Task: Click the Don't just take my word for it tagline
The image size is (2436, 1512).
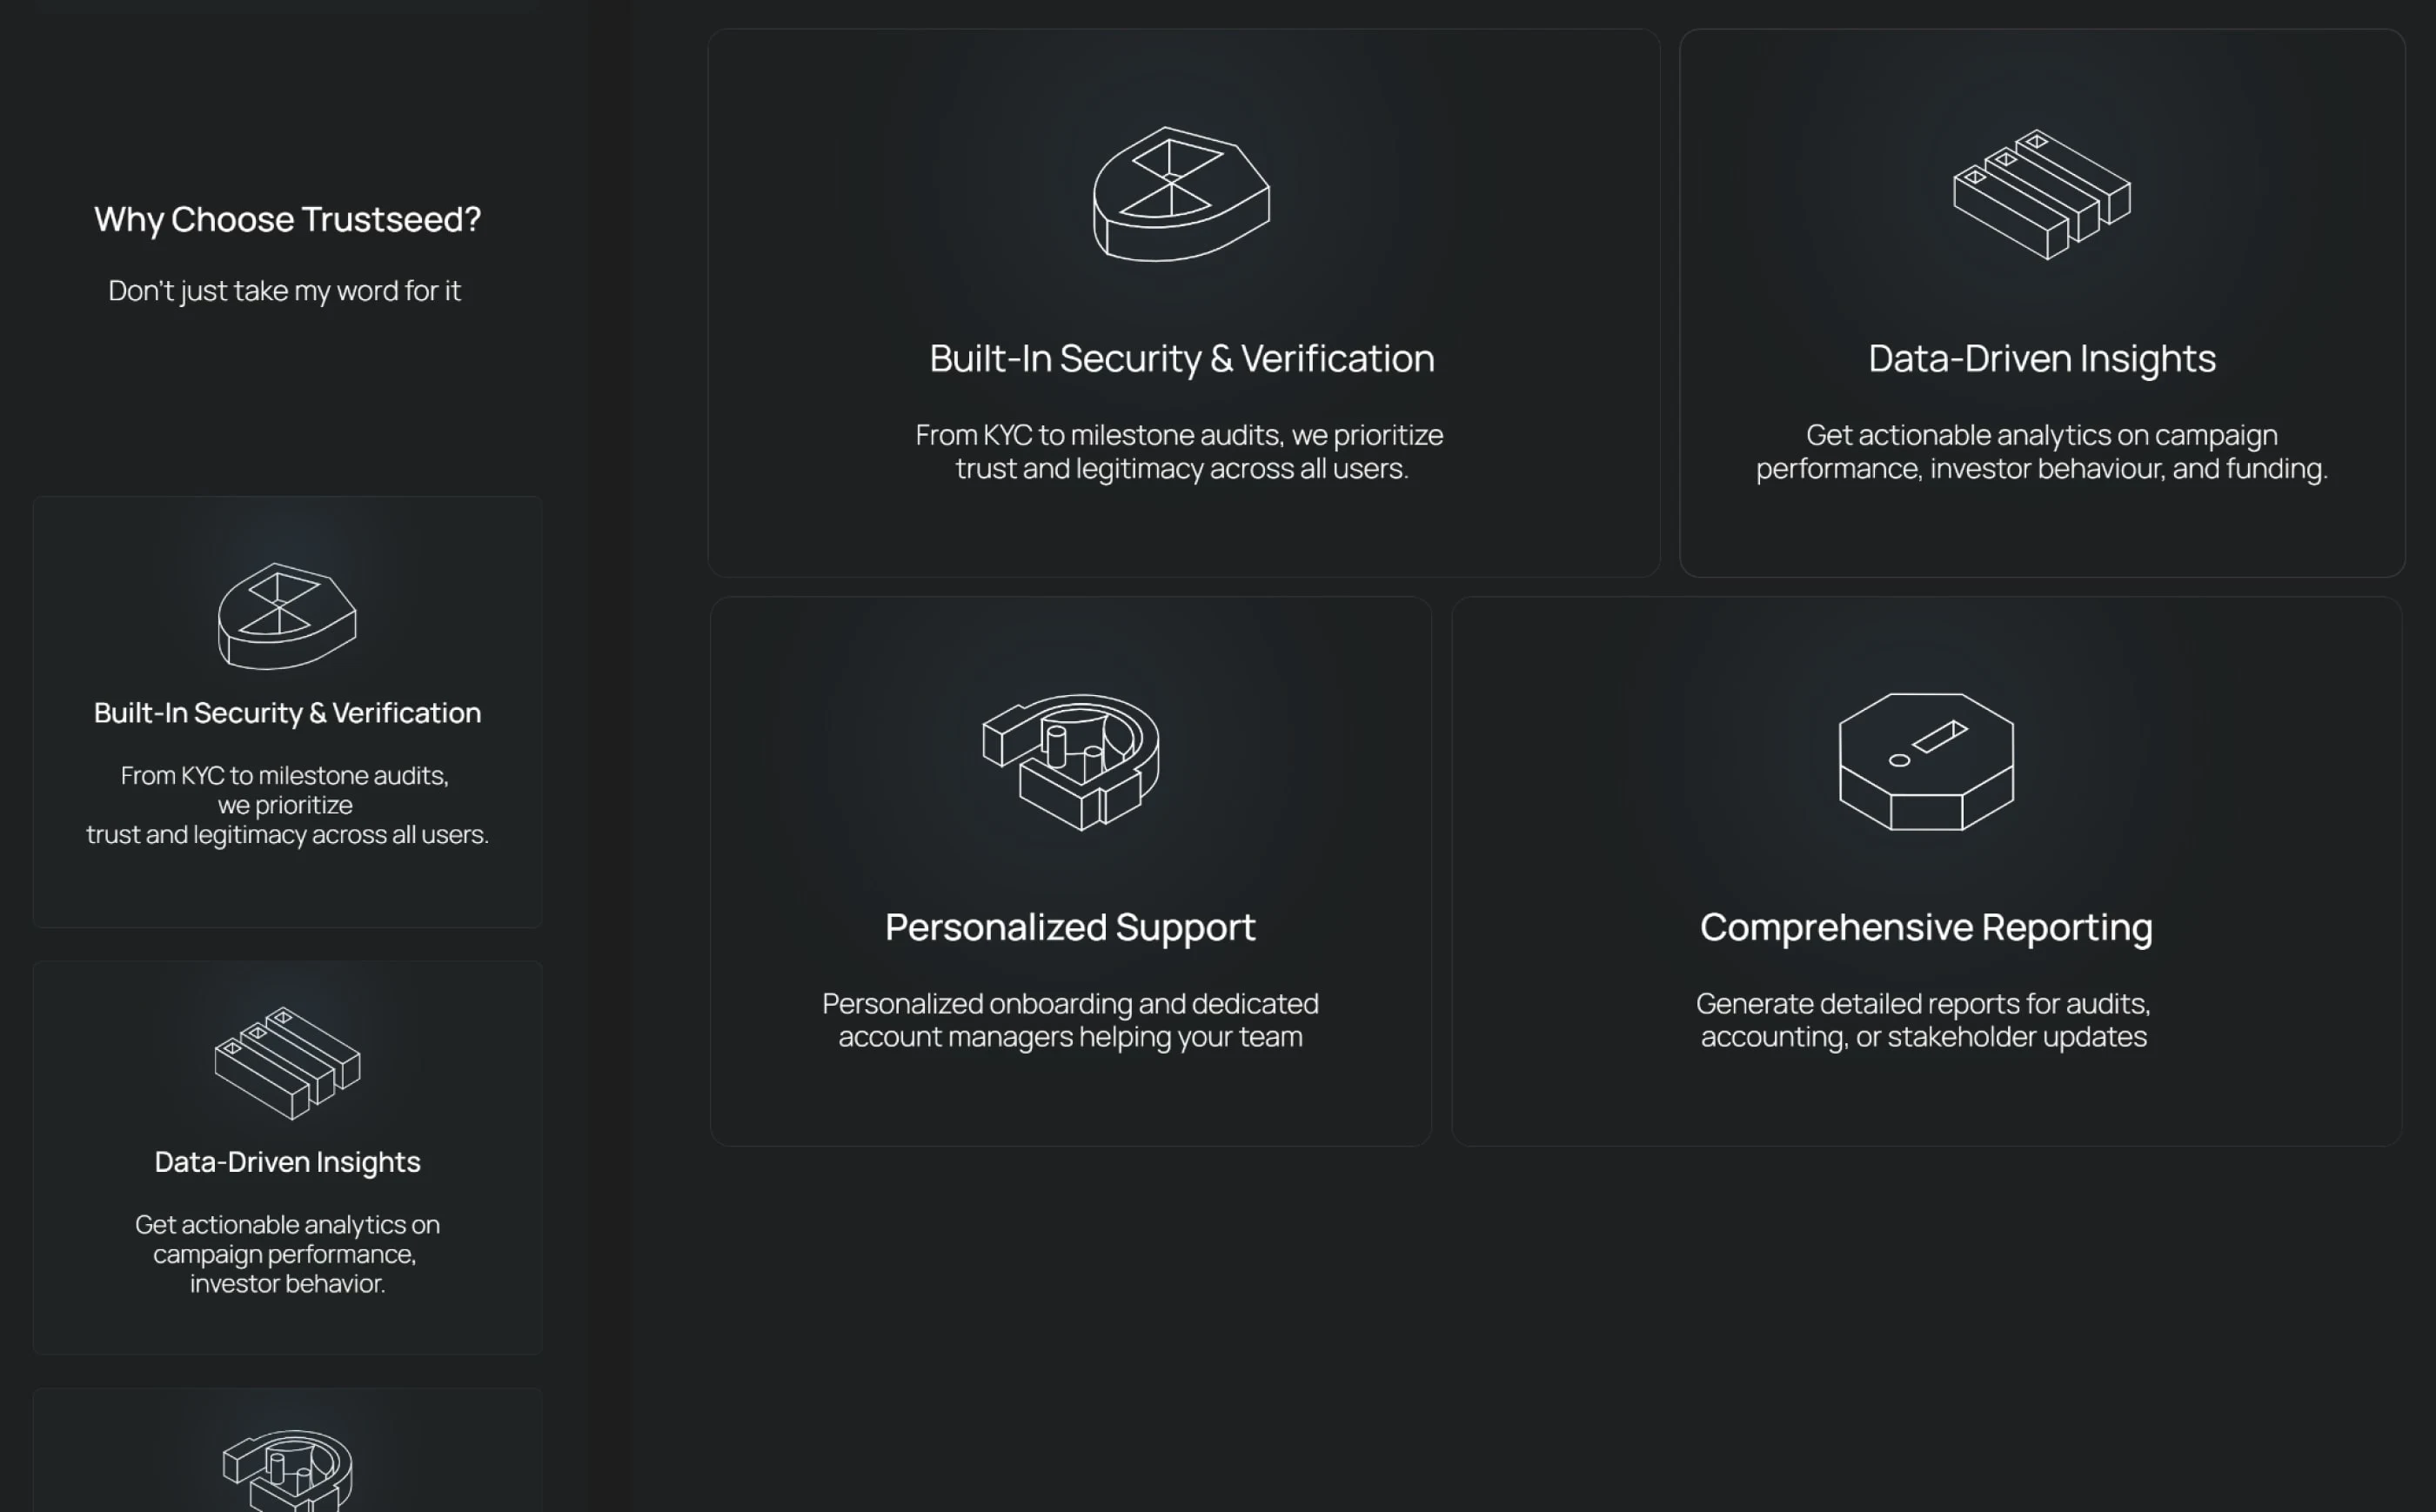Action: click(x=284, y=290)
